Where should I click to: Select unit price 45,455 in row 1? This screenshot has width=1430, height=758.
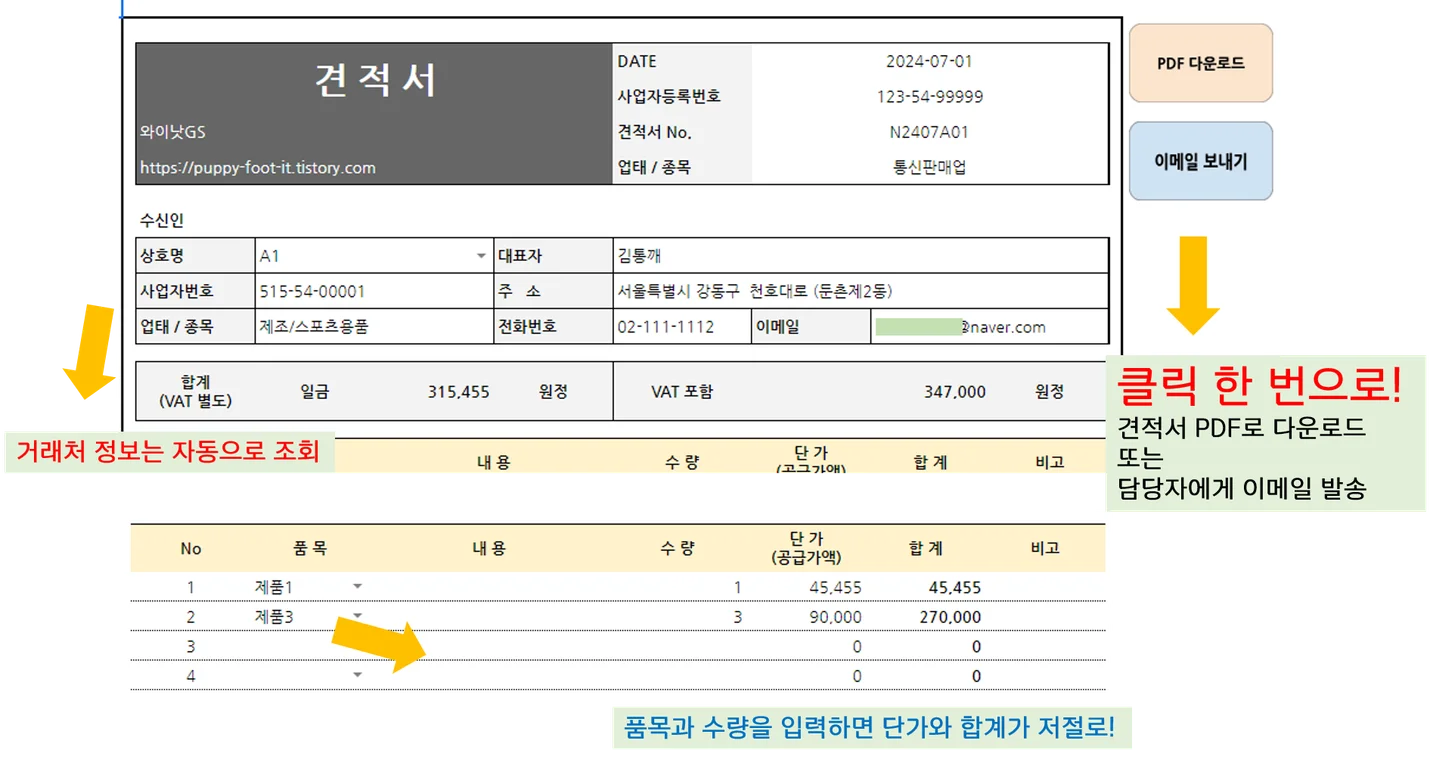coord(835,587)
